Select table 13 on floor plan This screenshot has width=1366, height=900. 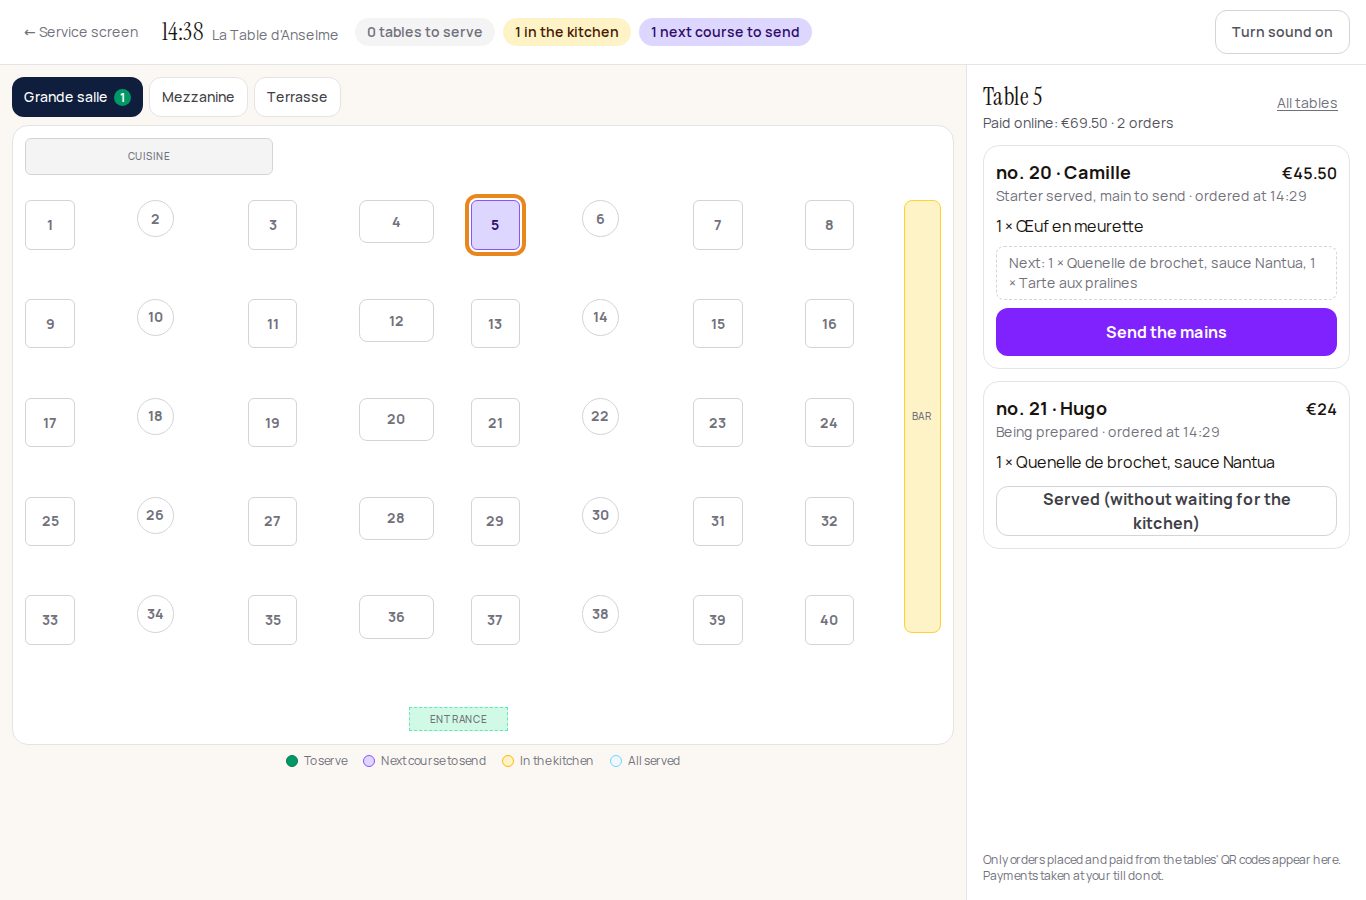(x=495, y=324)
